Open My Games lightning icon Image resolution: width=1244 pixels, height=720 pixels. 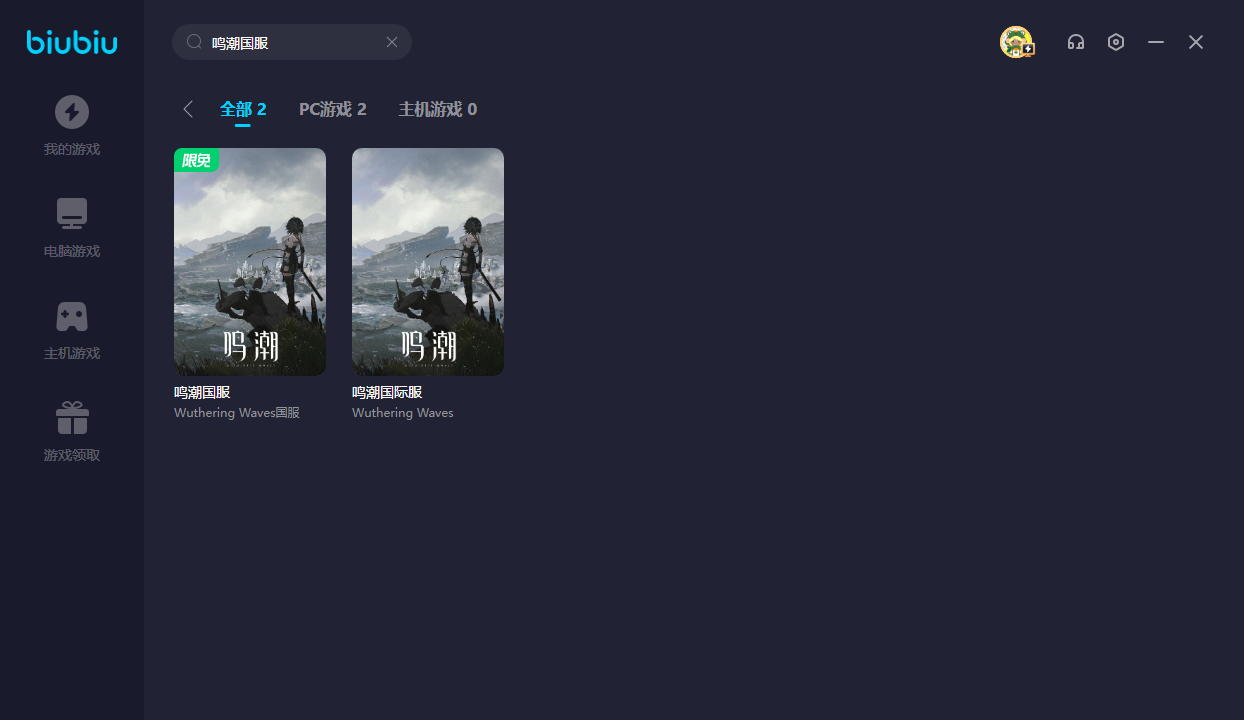coord(72,112)
